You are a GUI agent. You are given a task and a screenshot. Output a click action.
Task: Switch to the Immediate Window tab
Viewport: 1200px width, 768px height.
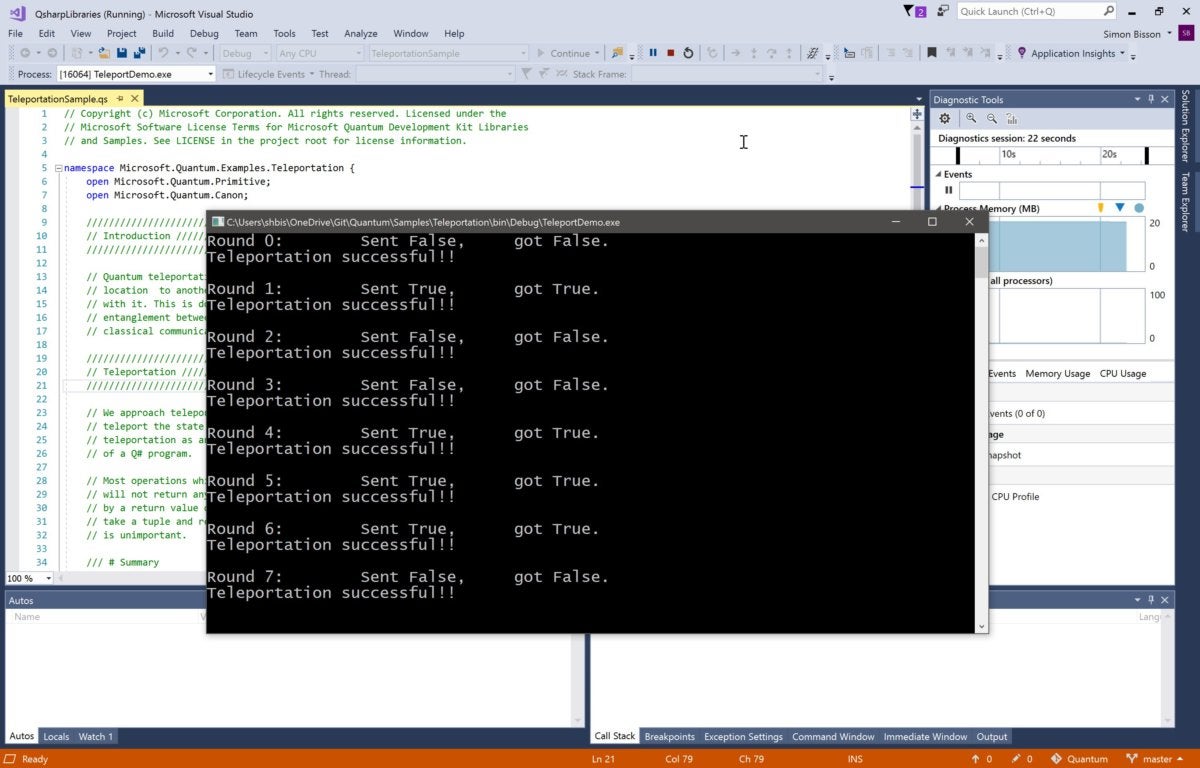(x=925, y=736)
